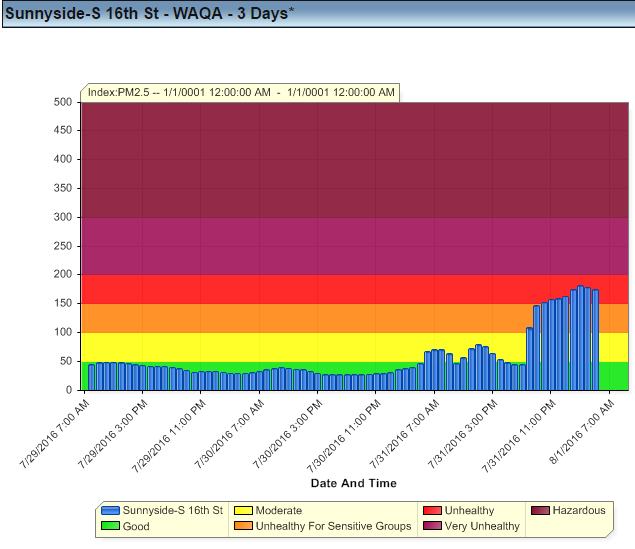This screenshot has height=549, width=635.
Task: Click the 'Good' legend label
Action: coord(136,526)
